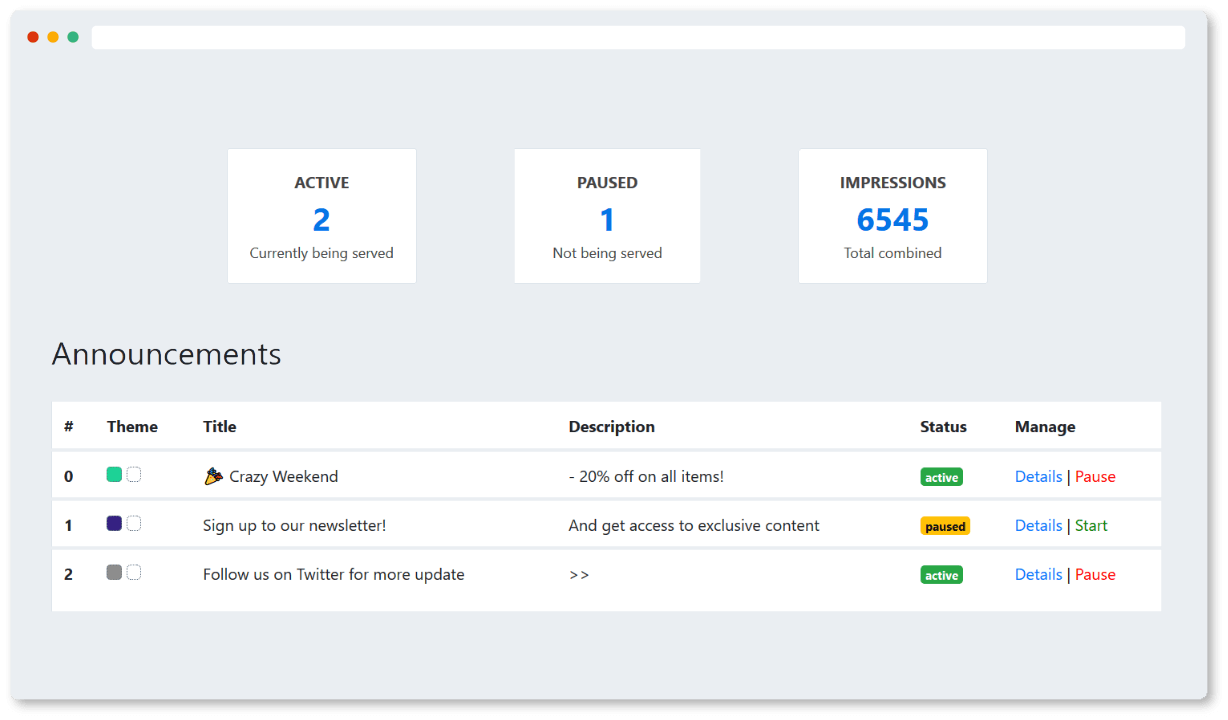Click 'And get access to exclusive content'
Viewport: 1228px width, 720px height.
point(694,526)
